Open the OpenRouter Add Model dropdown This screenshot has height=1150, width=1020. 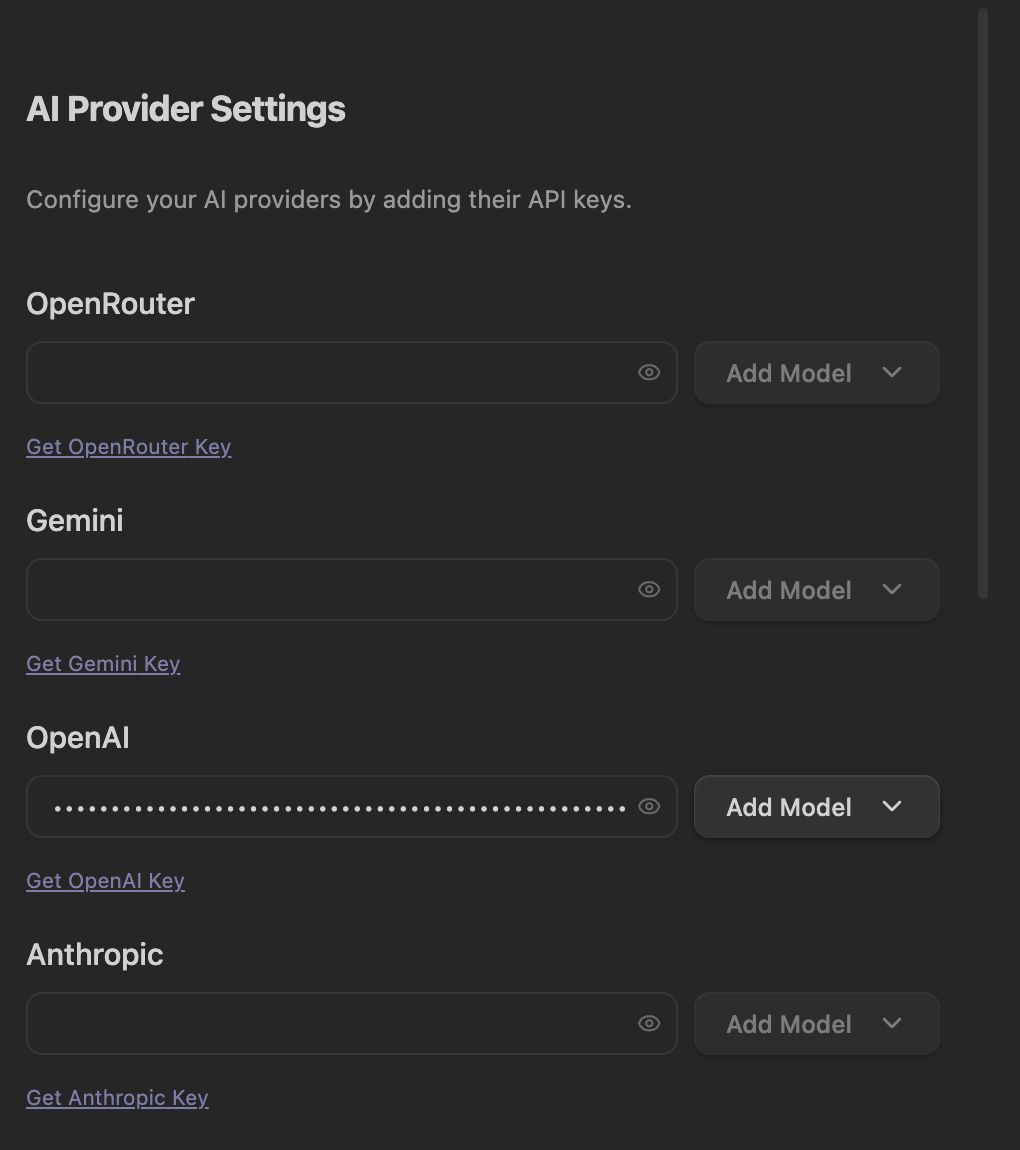(x=790, y=373)
